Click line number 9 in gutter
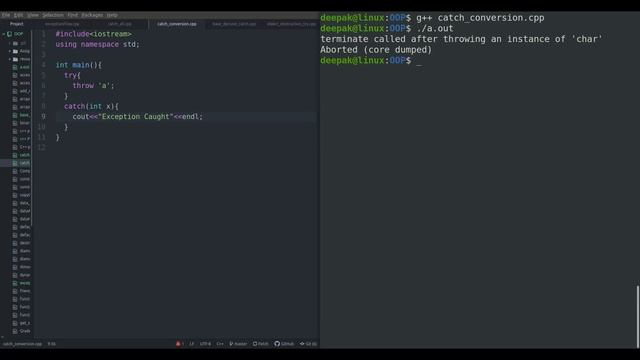 (43, 117)
